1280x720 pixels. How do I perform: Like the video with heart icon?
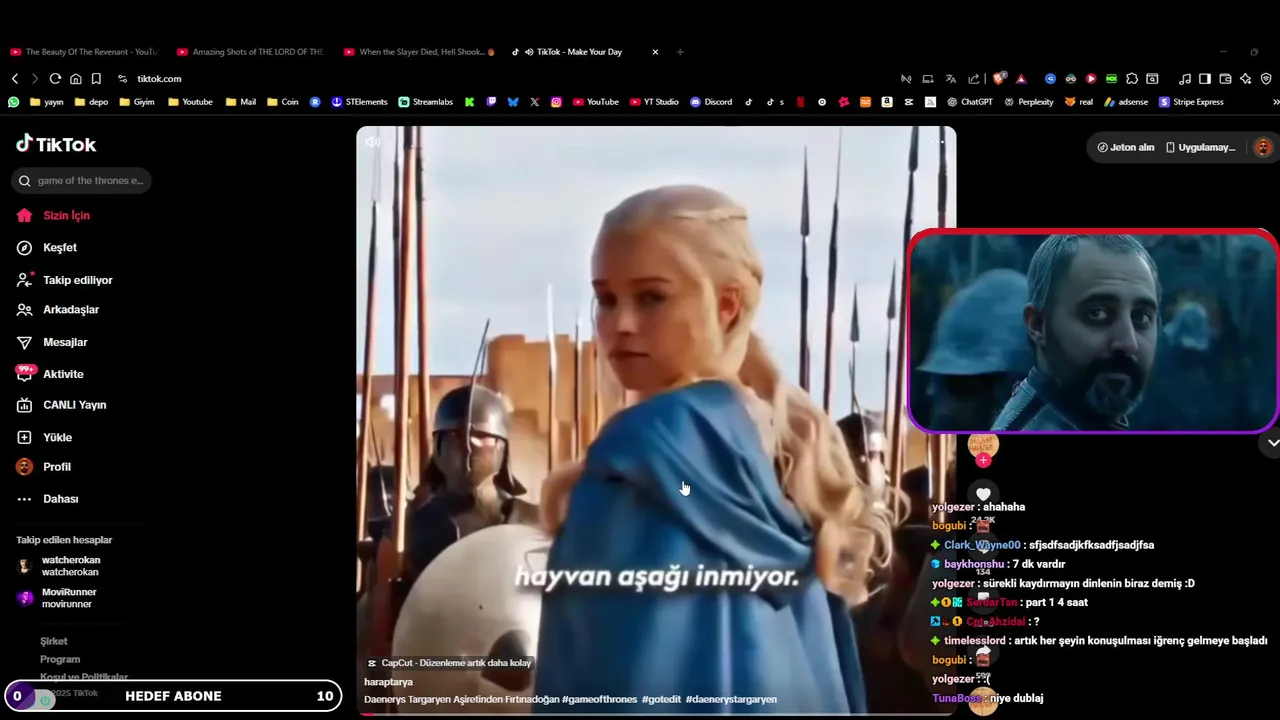[x=983, y=494]
